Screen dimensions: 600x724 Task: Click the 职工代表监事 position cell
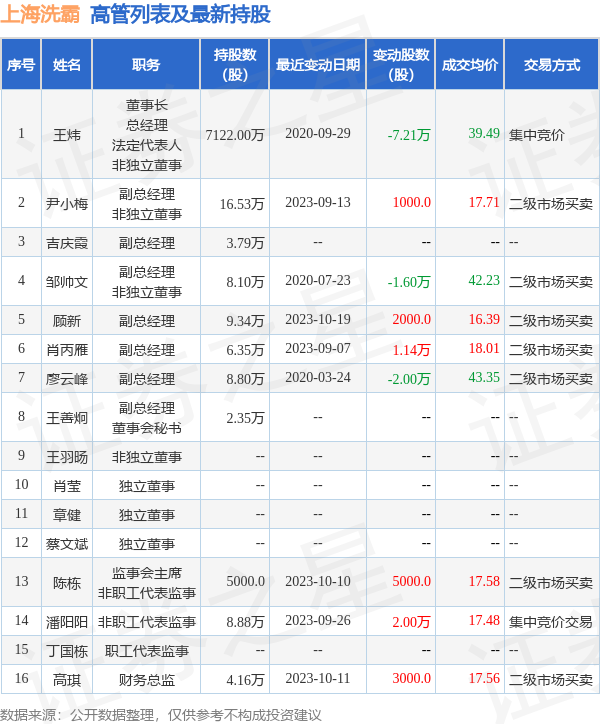point(146,651)
